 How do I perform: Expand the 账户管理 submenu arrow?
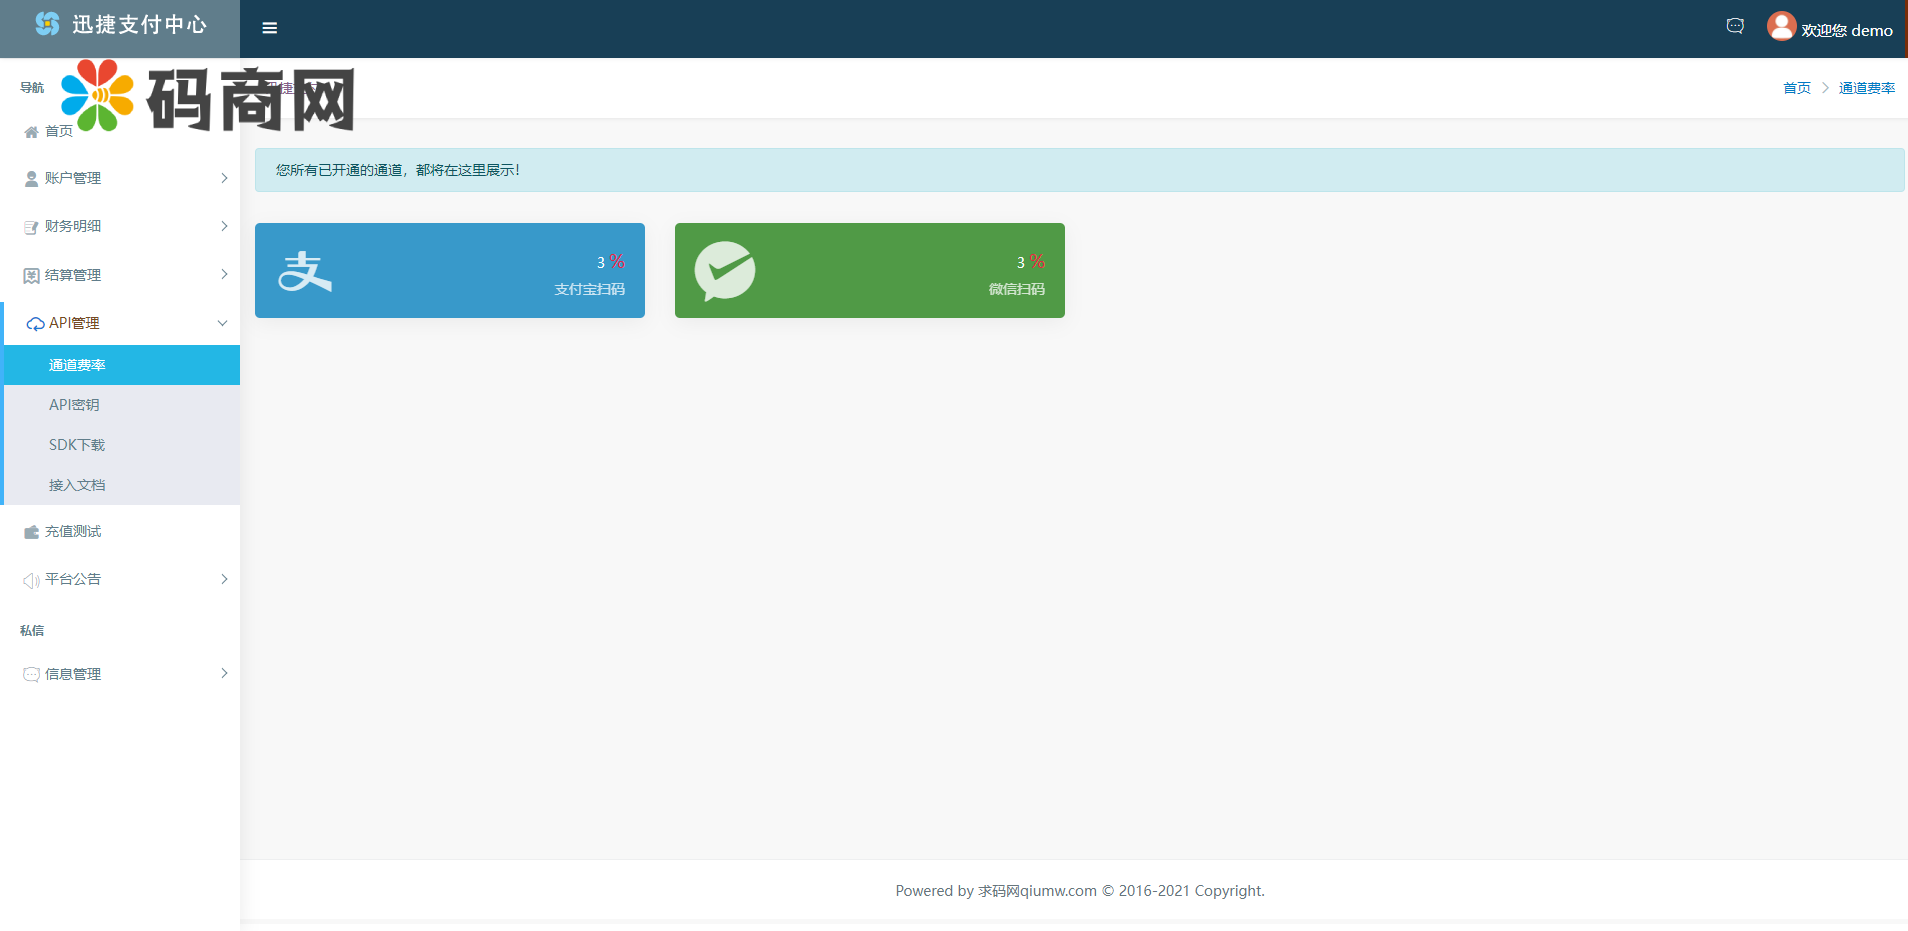[x=224, y=178]
